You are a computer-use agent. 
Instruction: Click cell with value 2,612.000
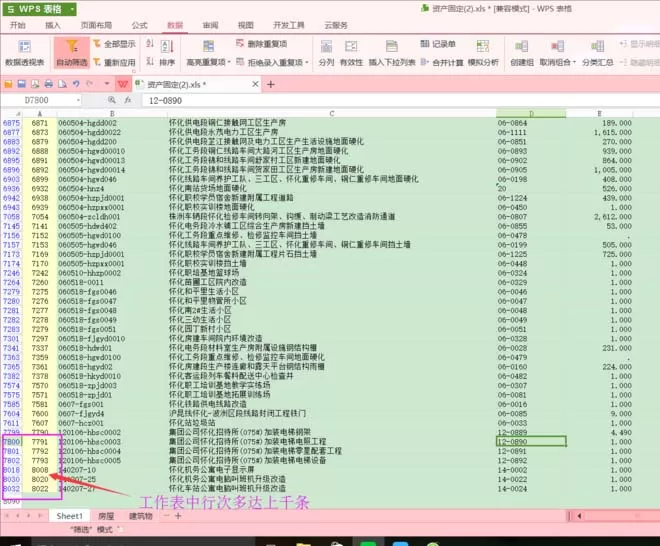599,216
